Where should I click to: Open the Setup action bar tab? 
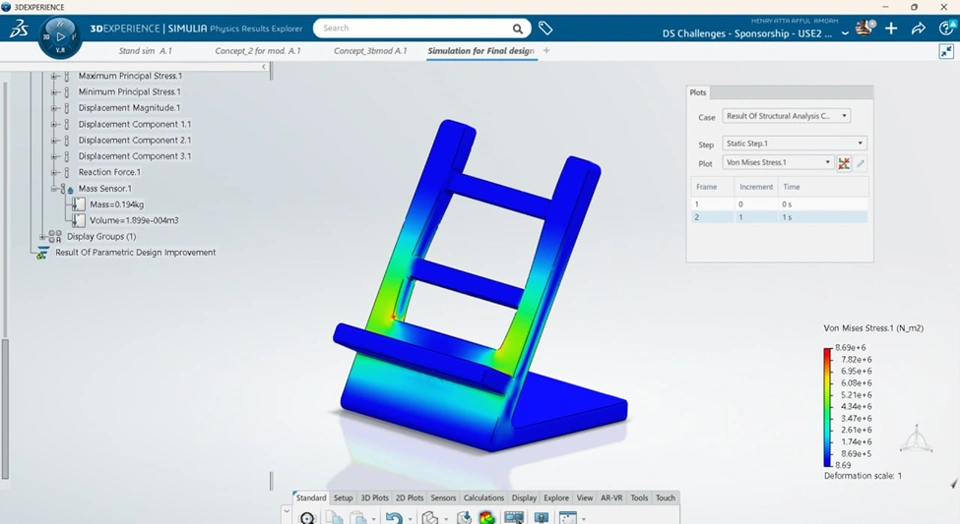click(343, 498)
